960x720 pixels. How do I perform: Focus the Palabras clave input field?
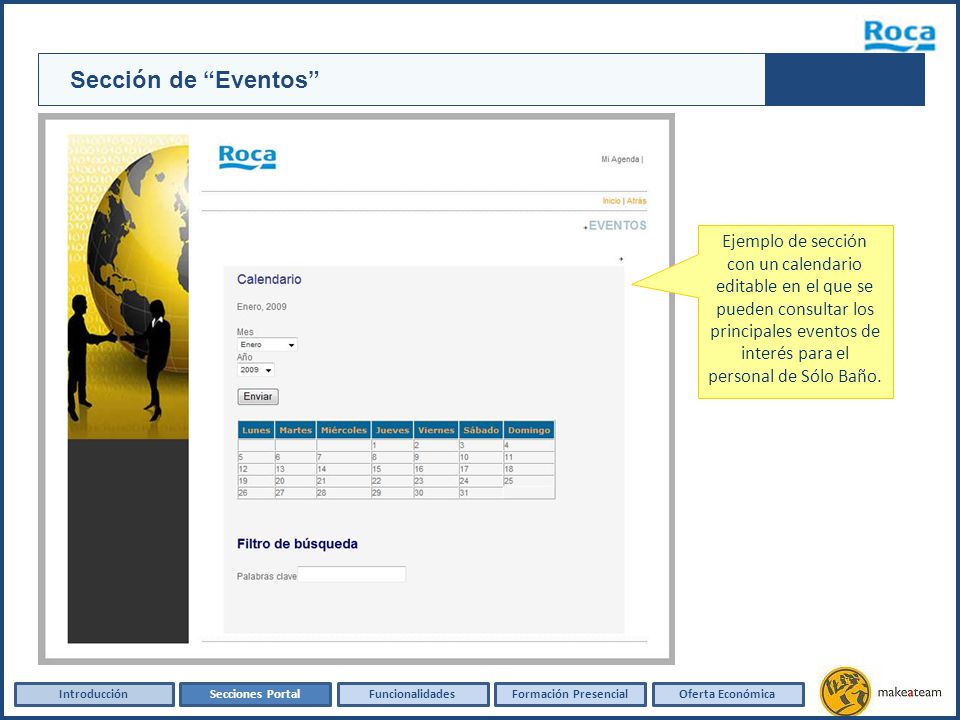click(351, 574)
